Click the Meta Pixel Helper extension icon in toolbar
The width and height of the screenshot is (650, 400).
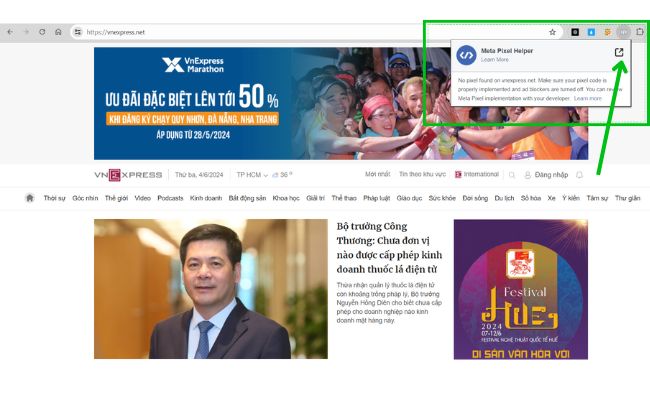click(623, 32)
